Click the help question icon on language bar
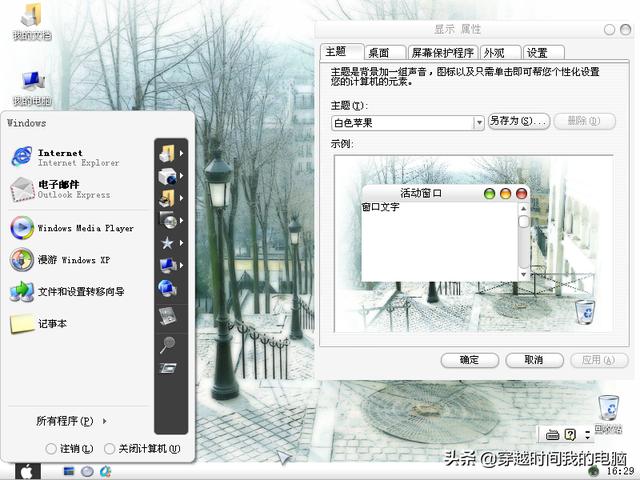Image resolution: width=640 pixels, height=480 pixels. (x=570, y=434)
